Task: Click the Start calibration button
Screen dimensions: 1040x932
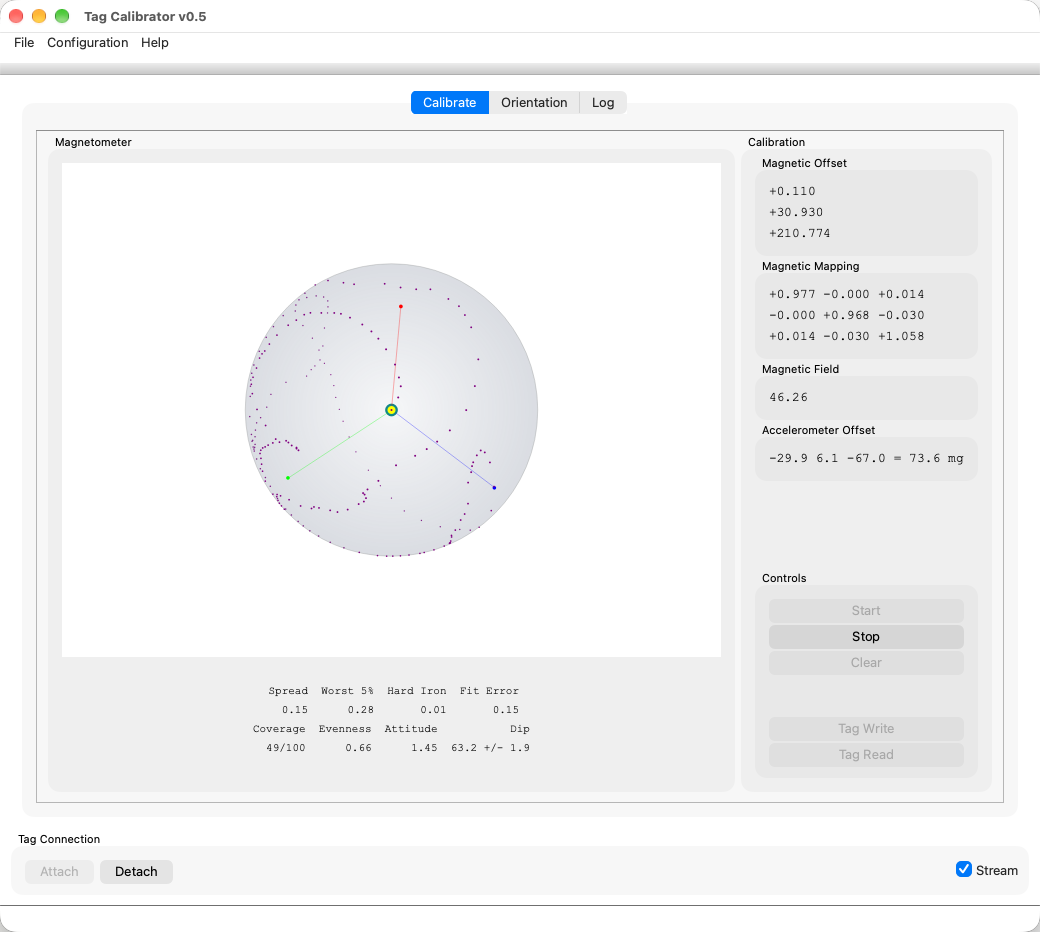Action: point(866,610)
